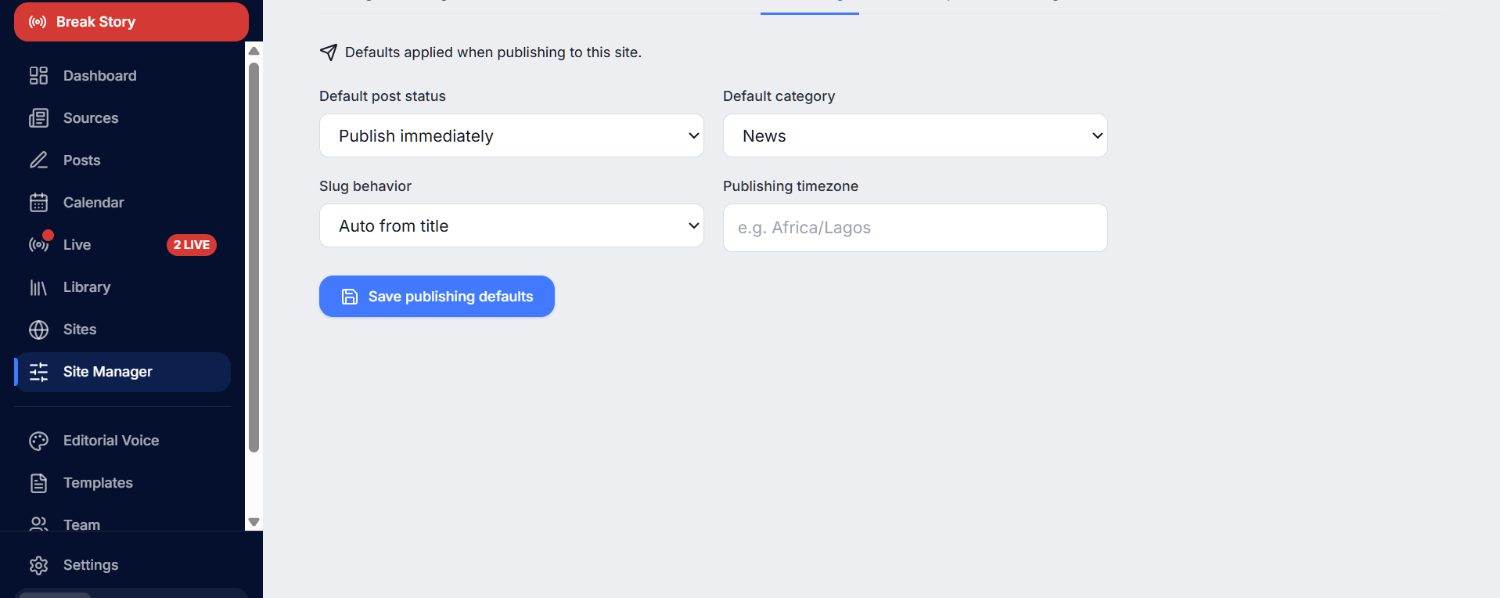Click the Settings gear icon
This screenshot has height=598, width=1500.
39,565
